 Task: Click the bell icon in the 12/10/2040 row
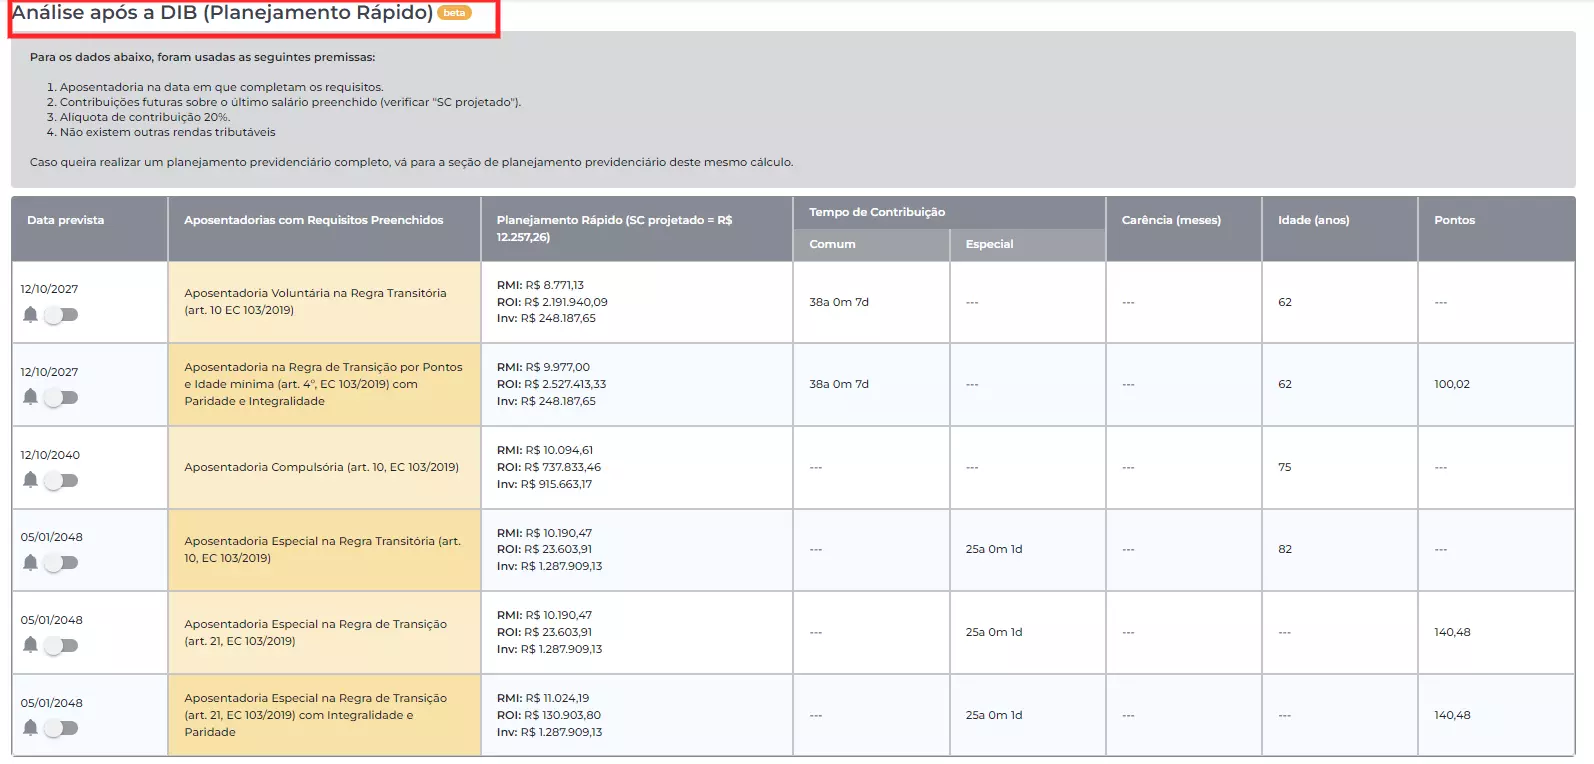[30, 480]
